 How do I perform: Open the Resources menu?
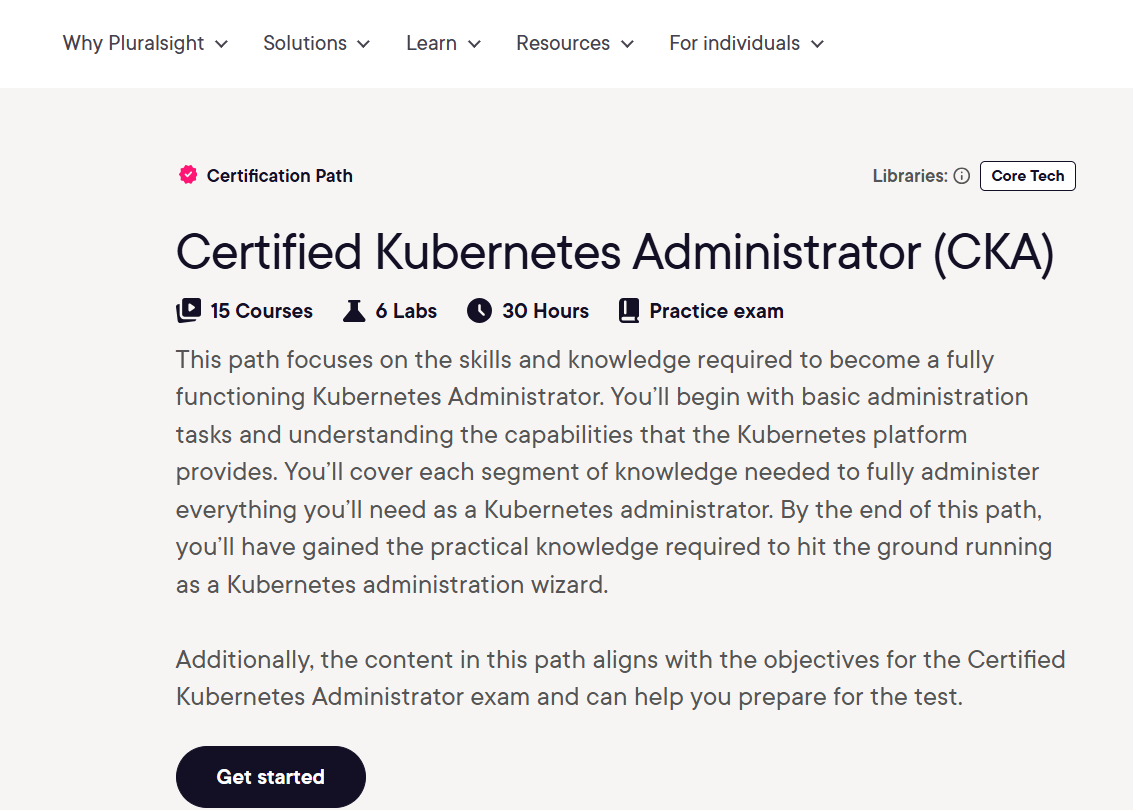point(574,43)
